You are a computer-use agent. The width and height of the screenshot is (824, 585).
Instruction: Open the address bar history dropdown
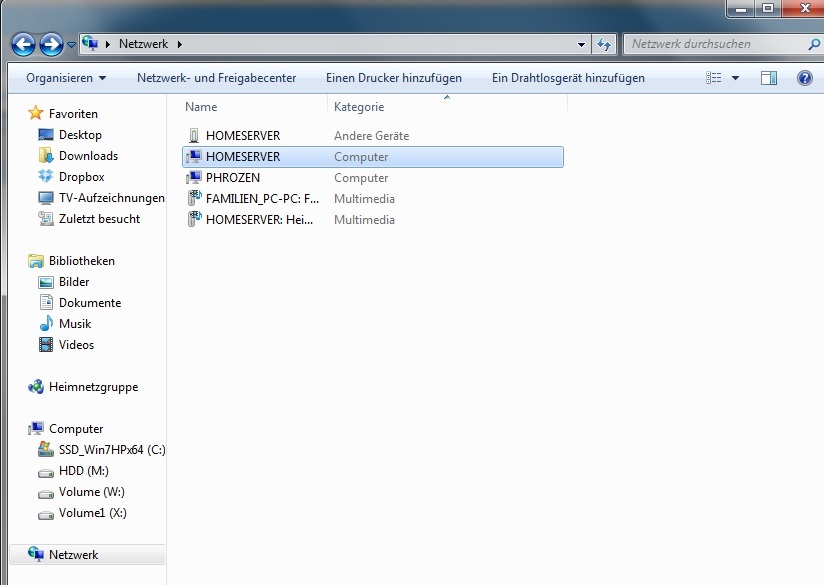581,45
